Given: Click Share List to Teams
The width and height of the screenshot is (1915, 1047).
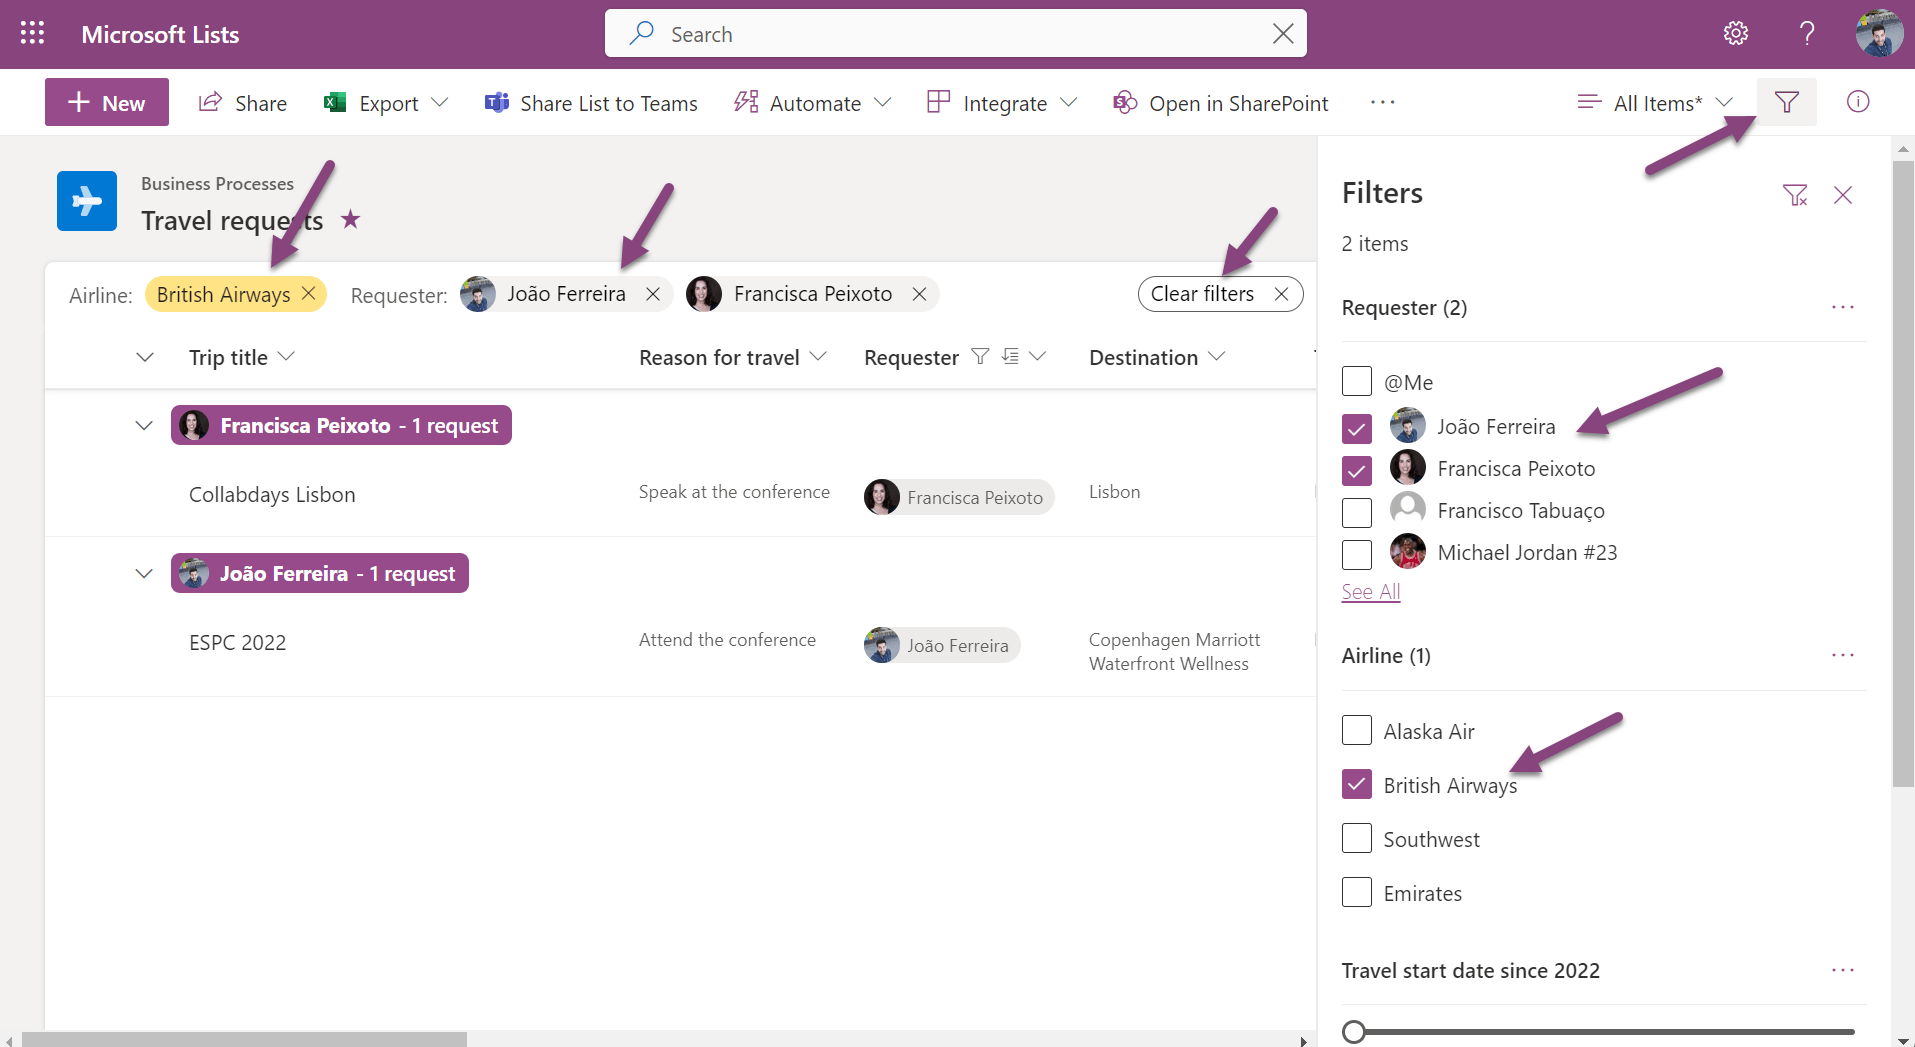Looking at the screenshot, I should pyautogui.click(x=591, y=103).
